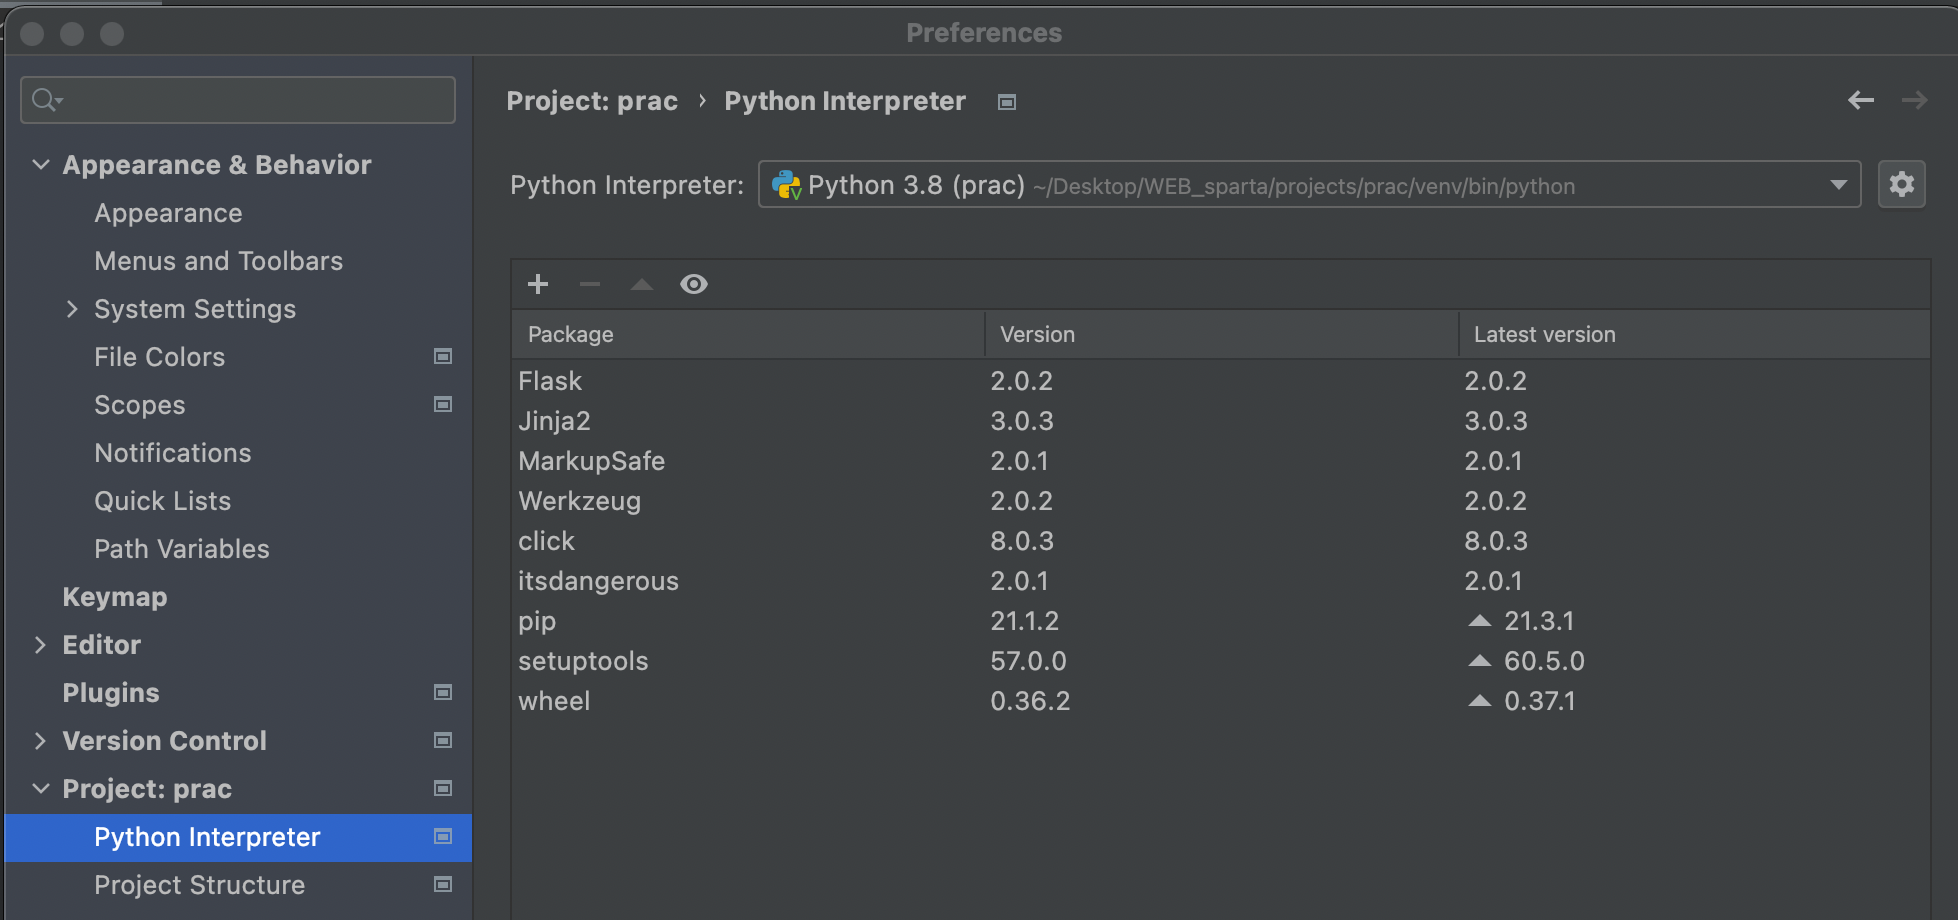Sort by Package column header
This screenshot has width=1958, height=920.
coord(748,334)
